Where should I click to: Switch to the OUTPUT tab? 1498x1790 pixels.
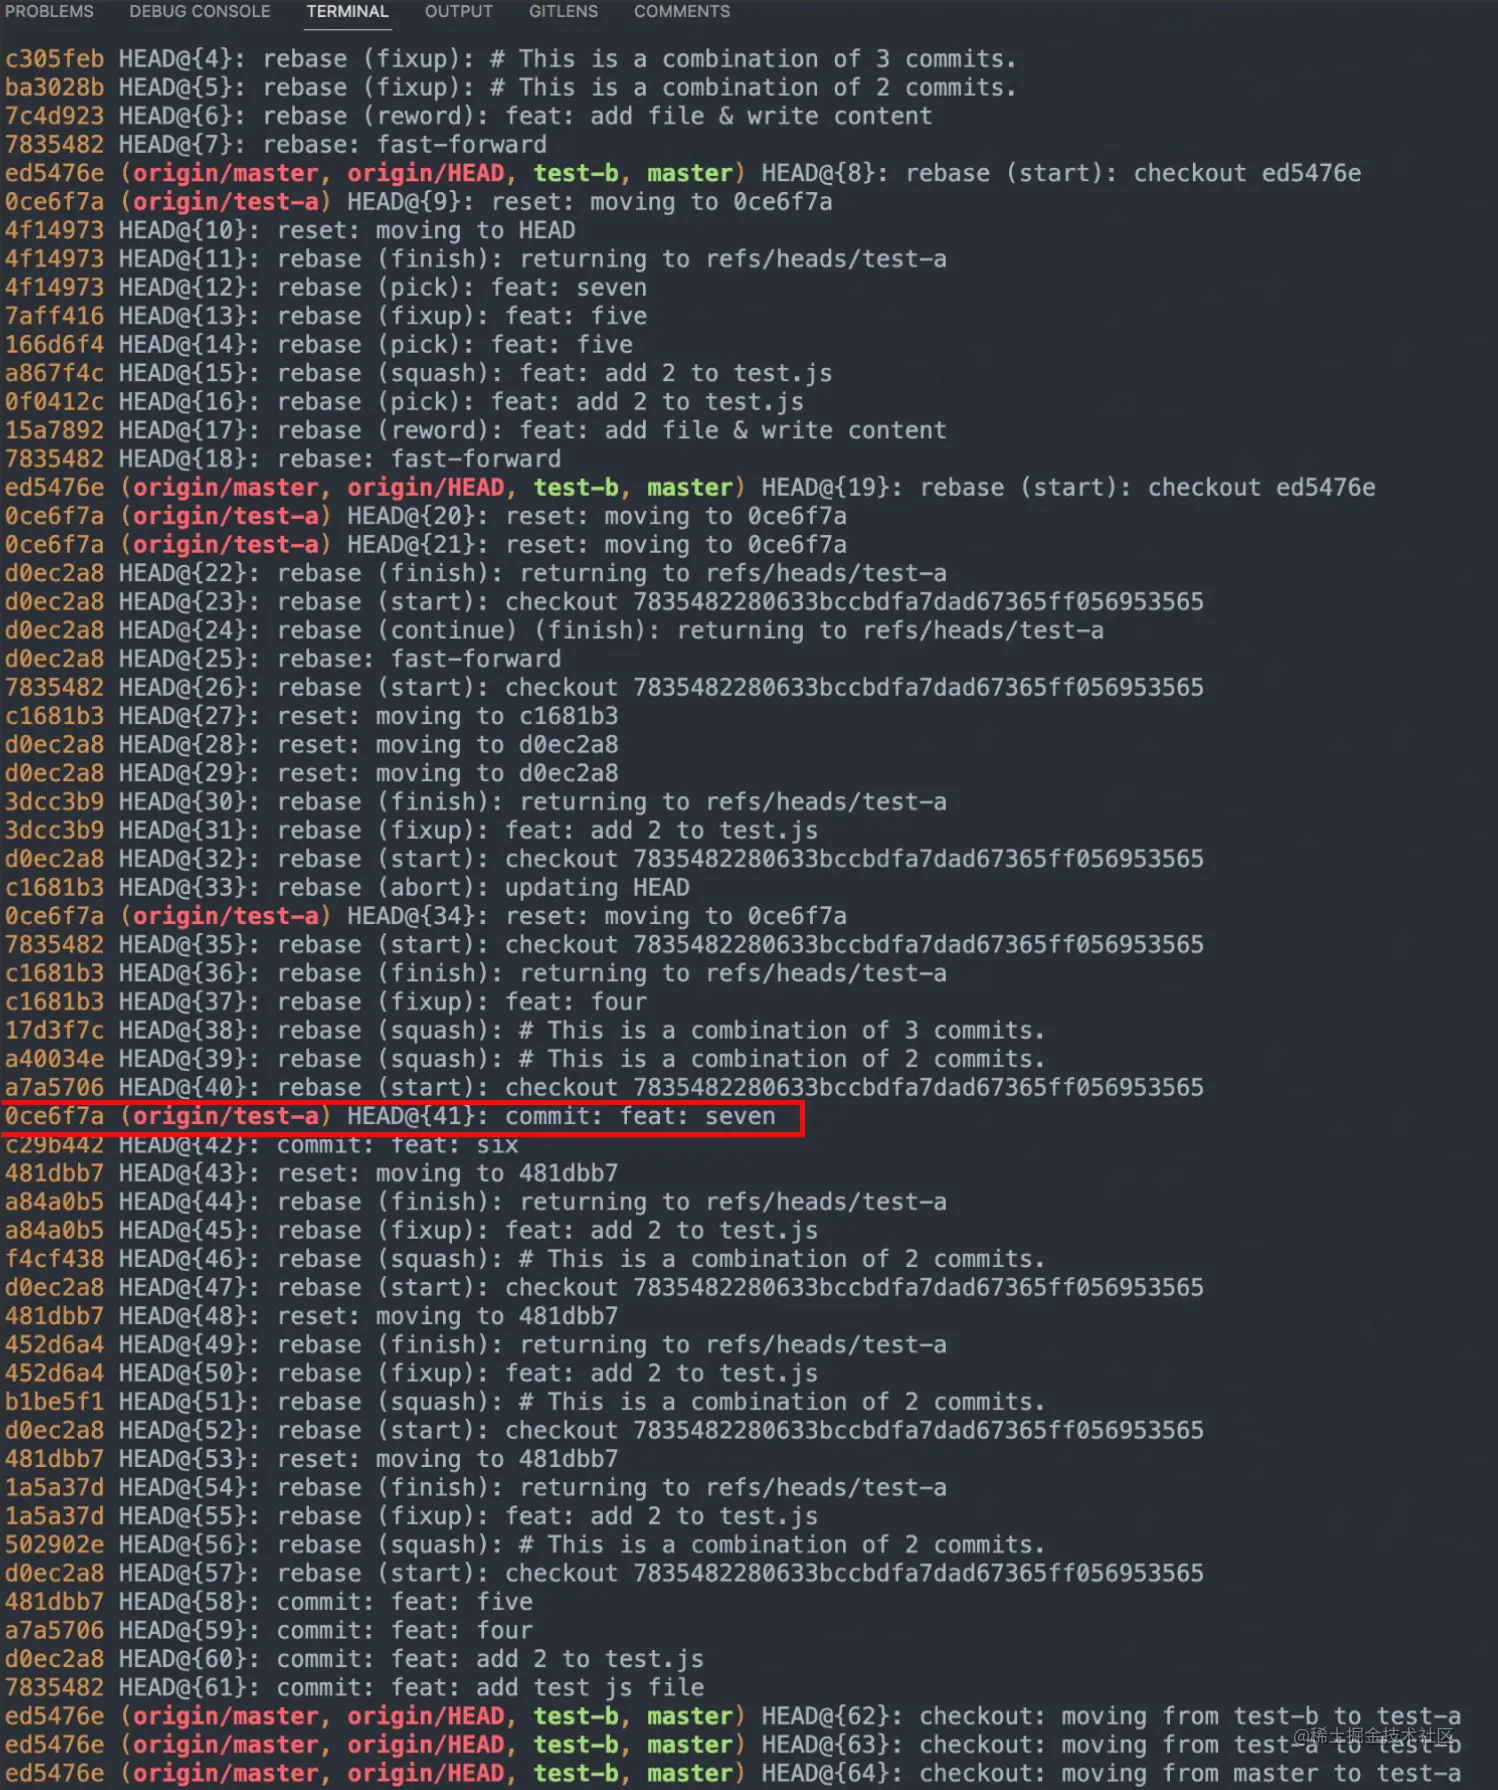click(x=459, y=12)
